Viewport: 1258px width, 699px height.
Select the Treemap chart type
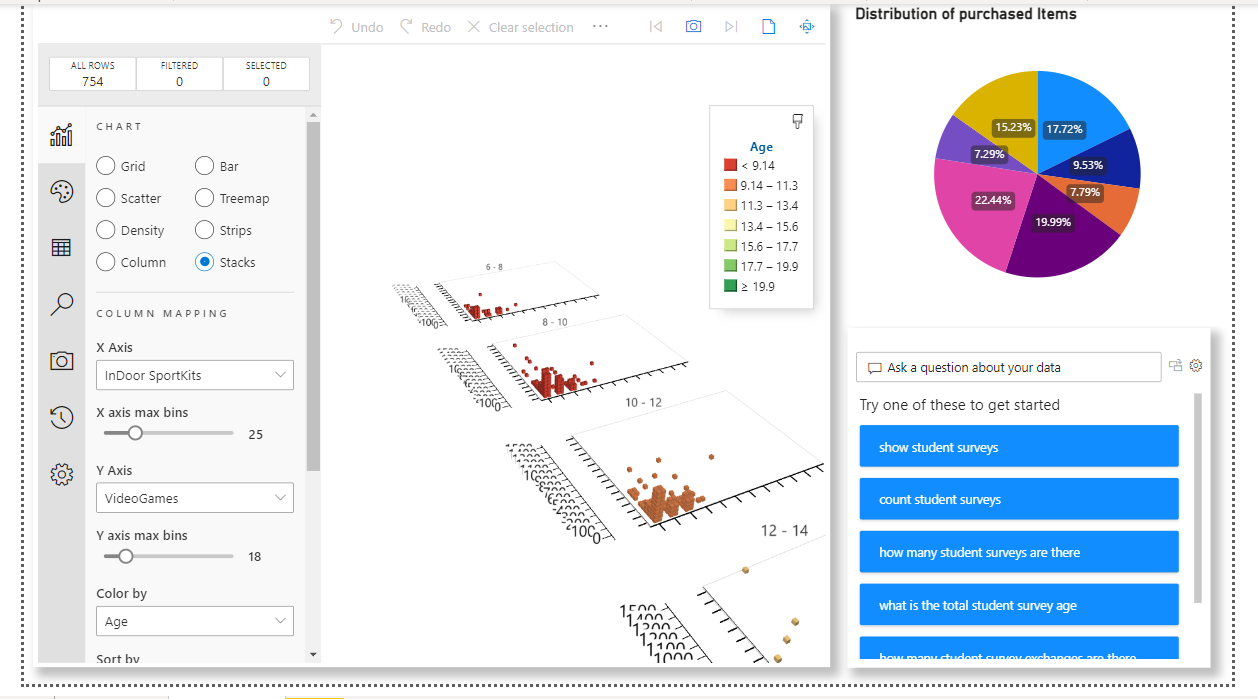click(204, 197)
